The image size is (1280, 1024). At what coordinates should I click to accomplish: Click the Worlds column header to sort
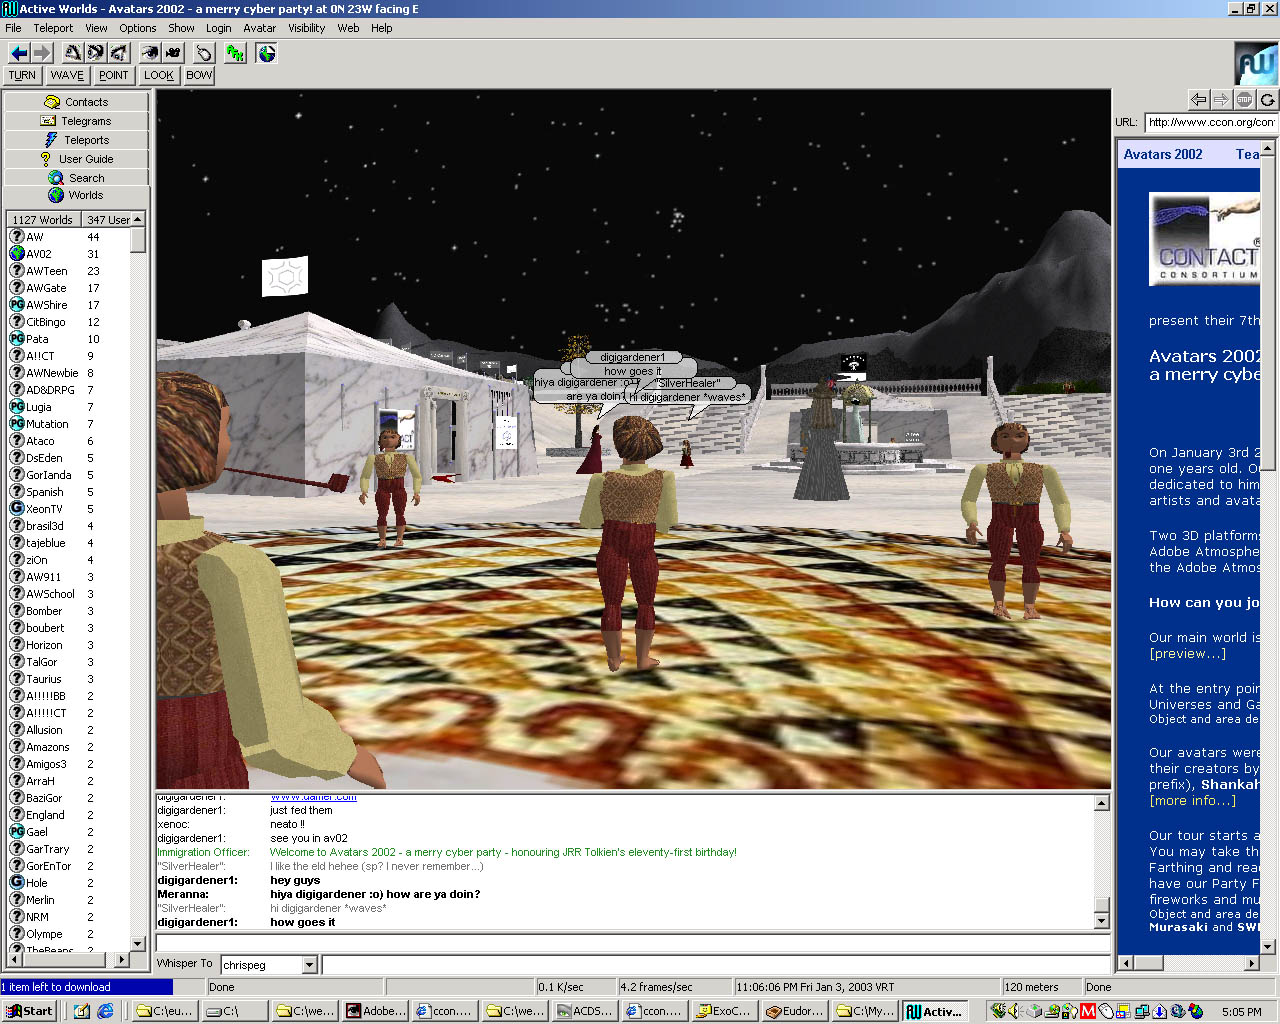click(x=43, y=219)
